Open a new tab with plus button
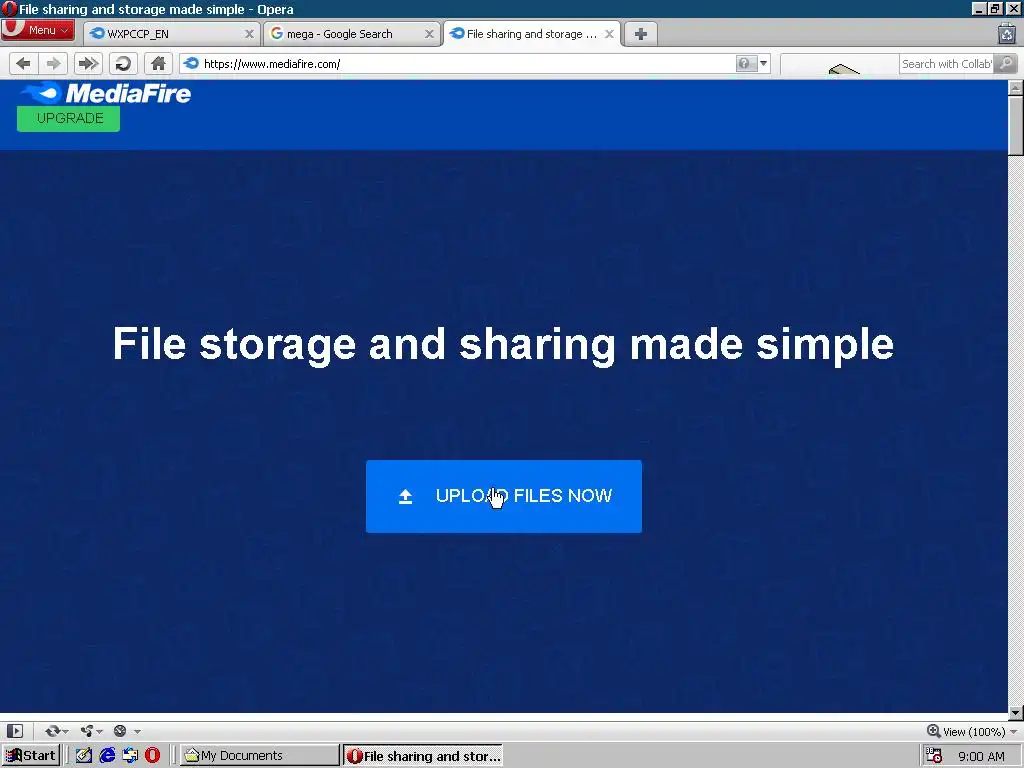Image resolution: width=1024 pixels, height=768 pixels. click(641, 34)
